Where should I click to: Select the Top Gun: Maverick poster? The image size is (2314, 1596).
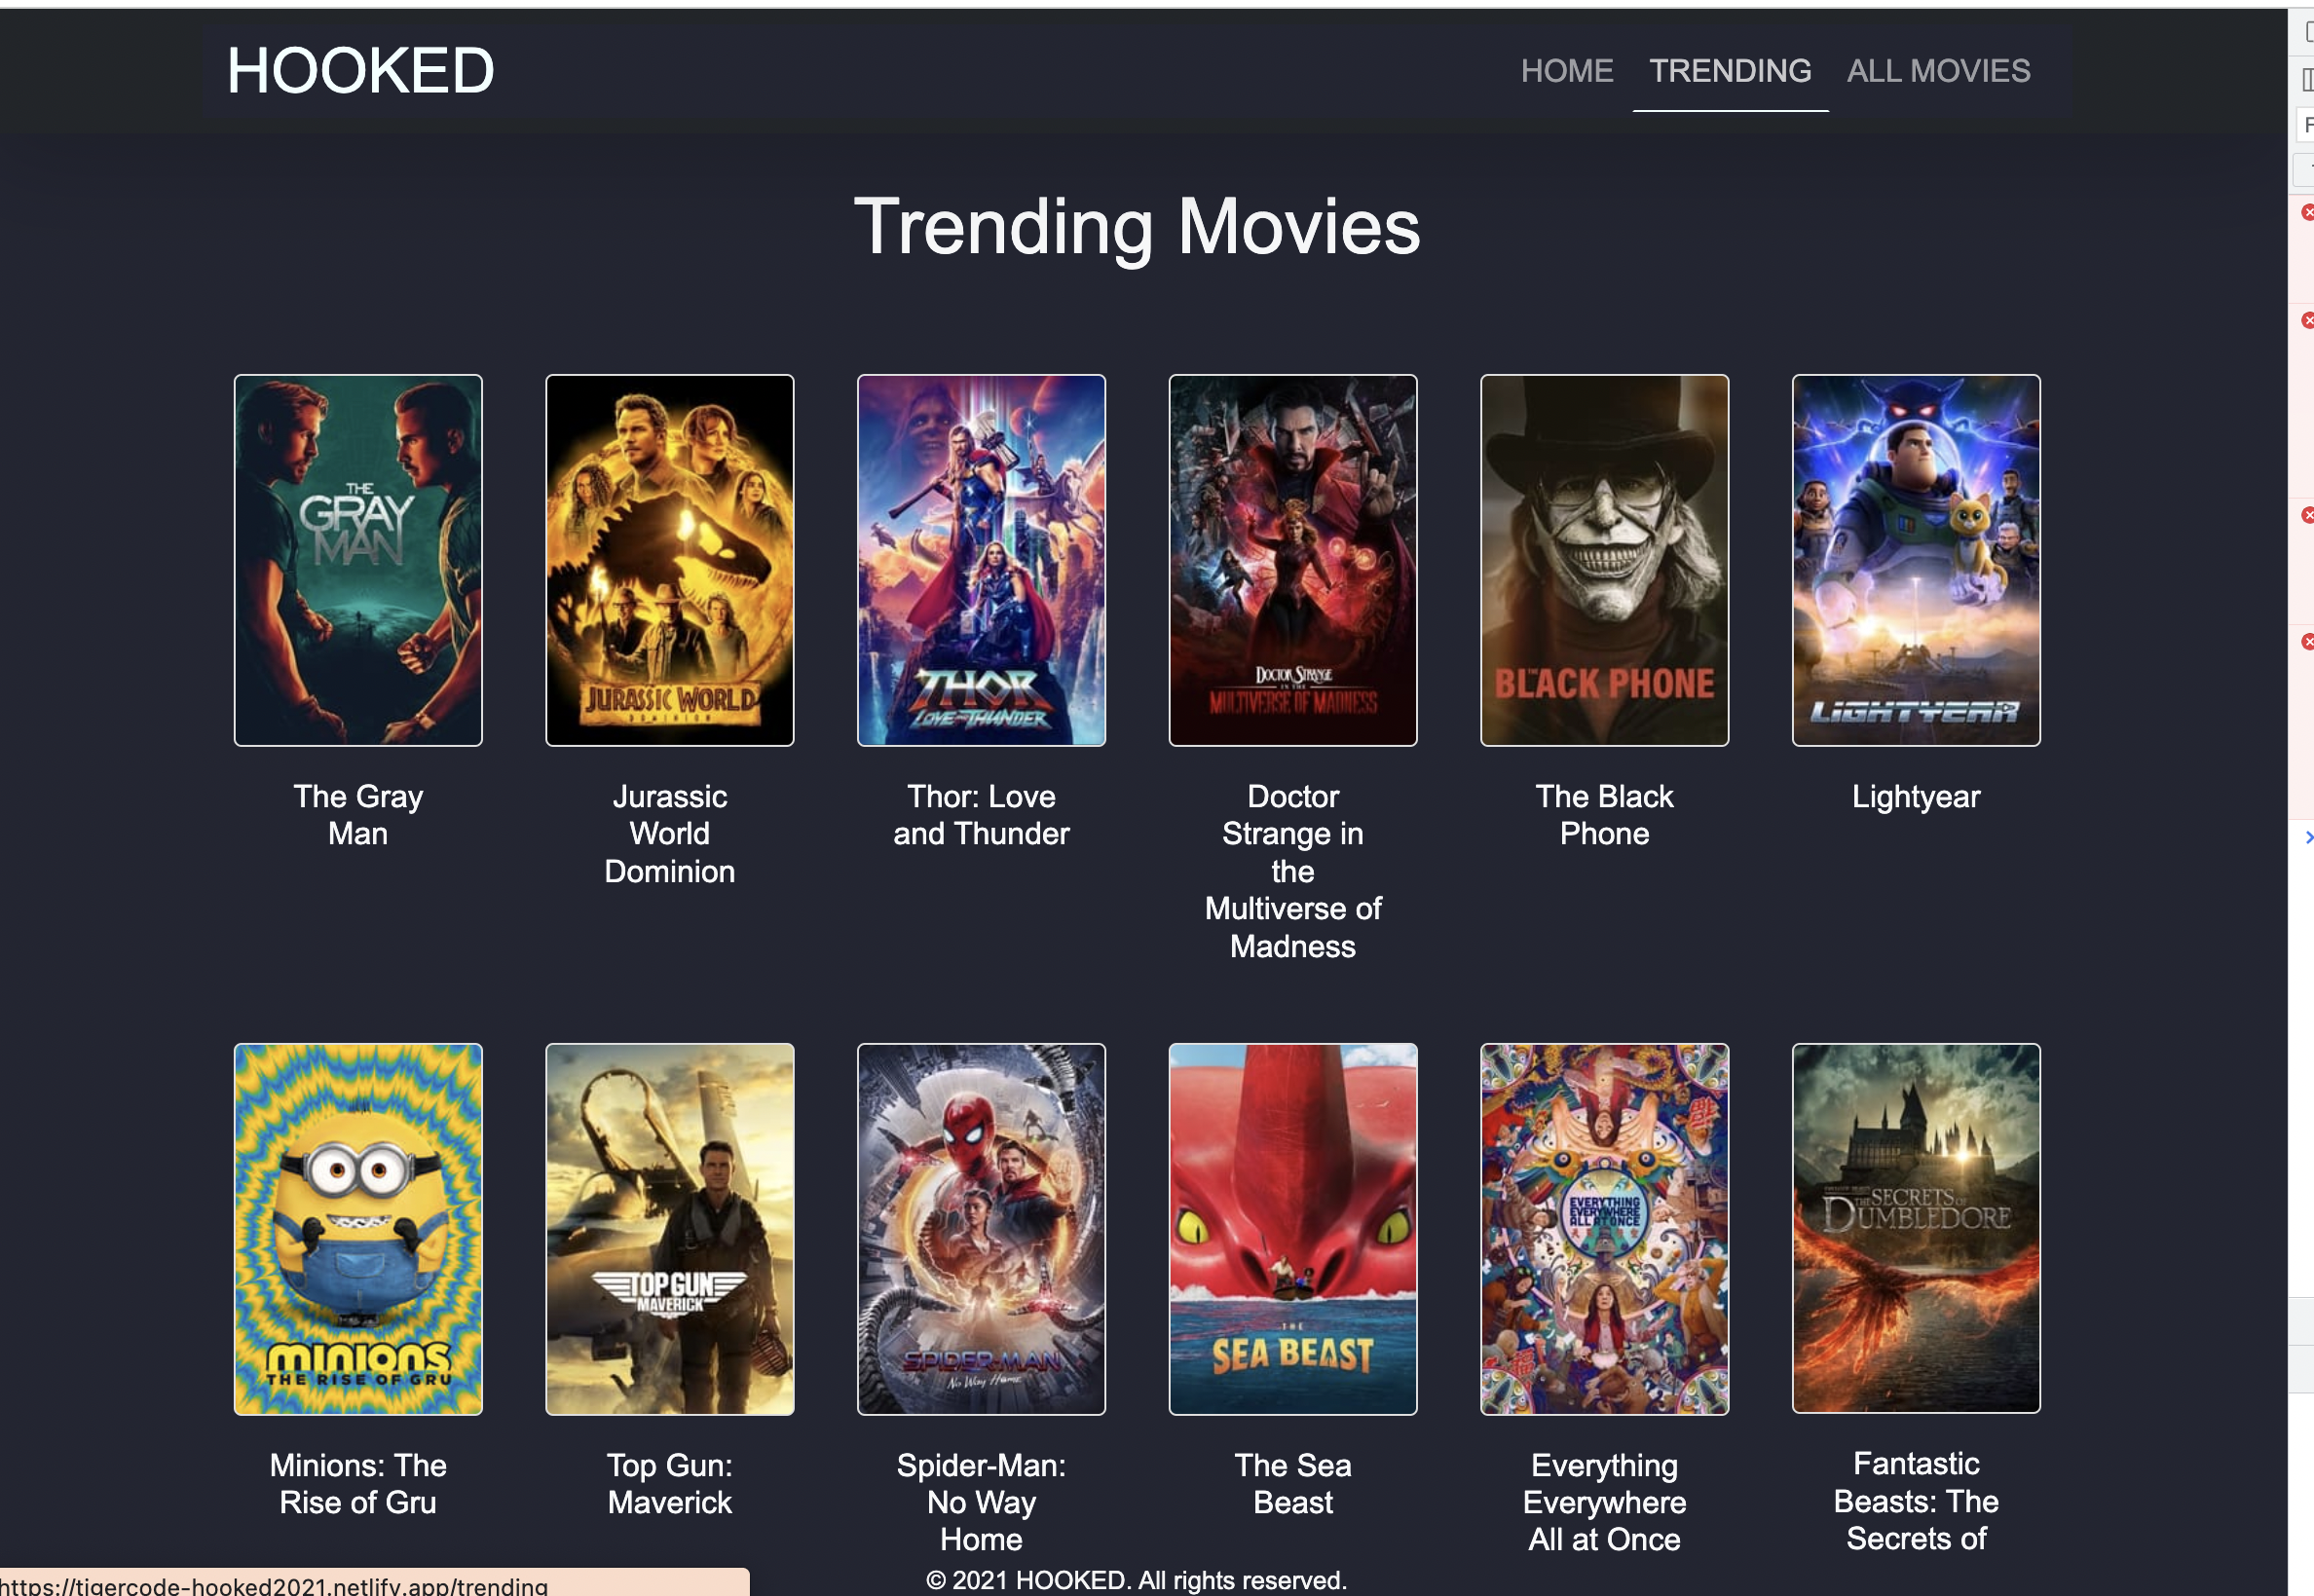click(669, 1229)
